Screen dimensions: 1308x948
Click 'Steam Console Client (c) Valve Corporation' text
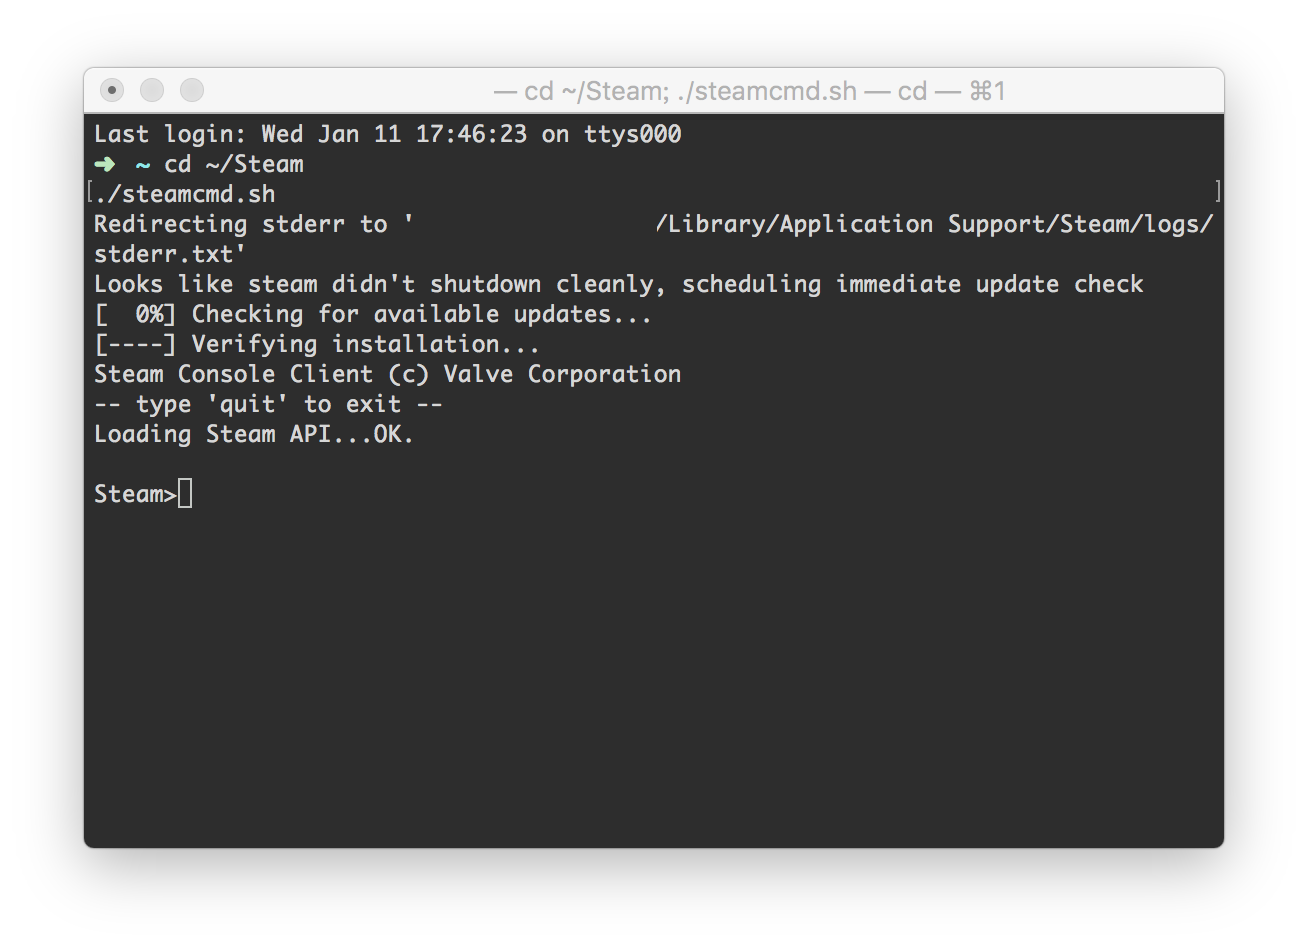pos(388,374)
